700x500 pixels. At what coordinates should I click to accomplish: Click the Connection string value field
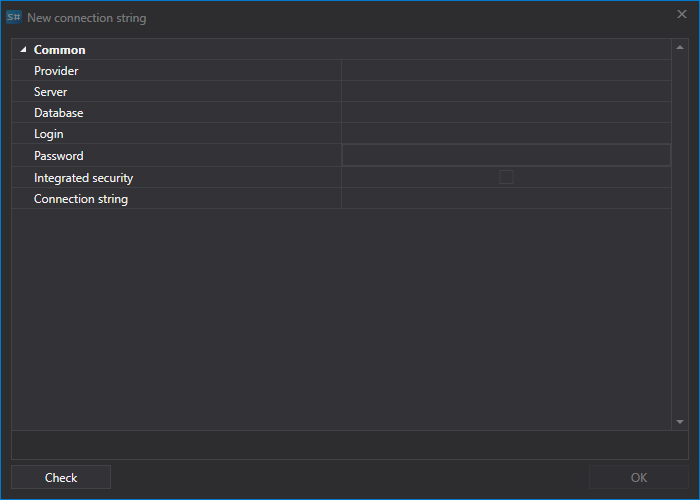[506, 199]
